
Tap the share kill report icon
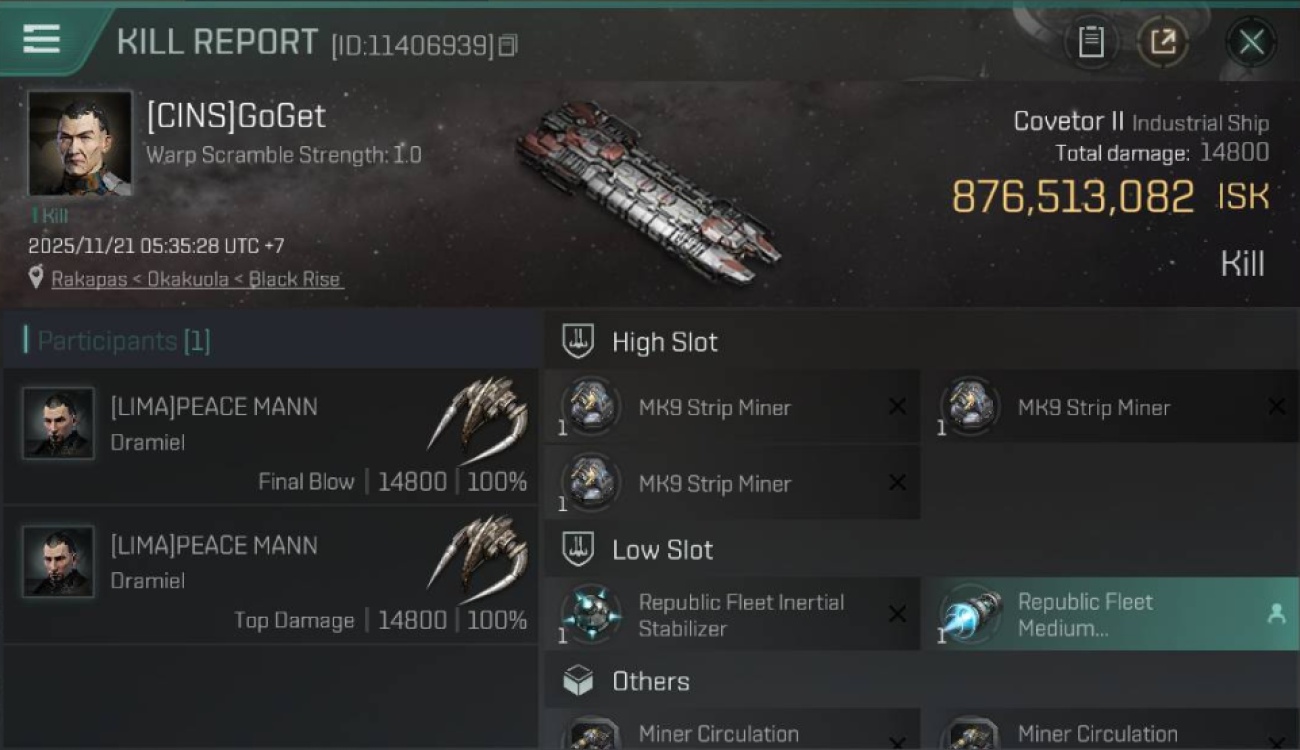coord(1163,42)
